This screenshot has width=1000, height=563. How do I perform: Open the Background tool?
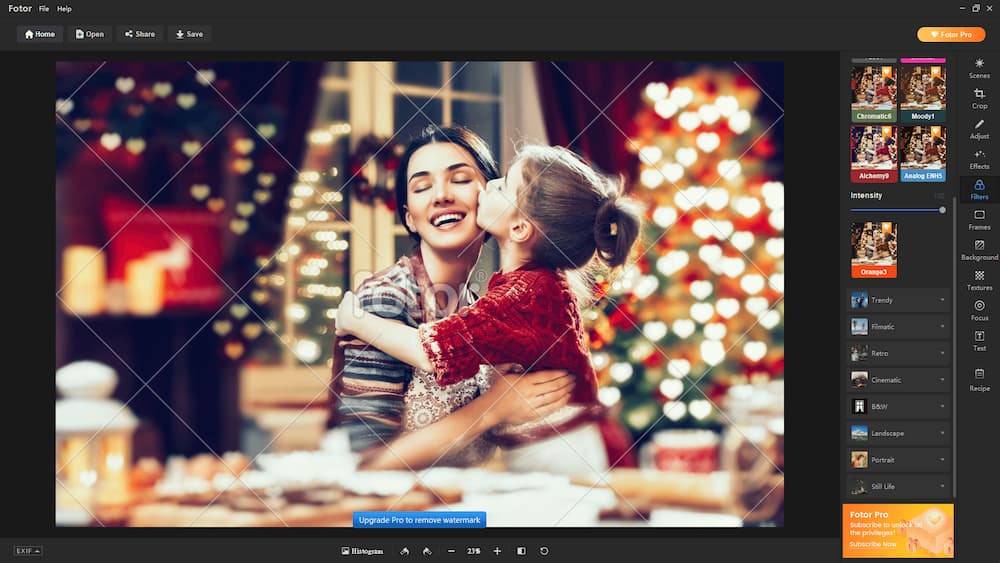(x=979, y=250)
